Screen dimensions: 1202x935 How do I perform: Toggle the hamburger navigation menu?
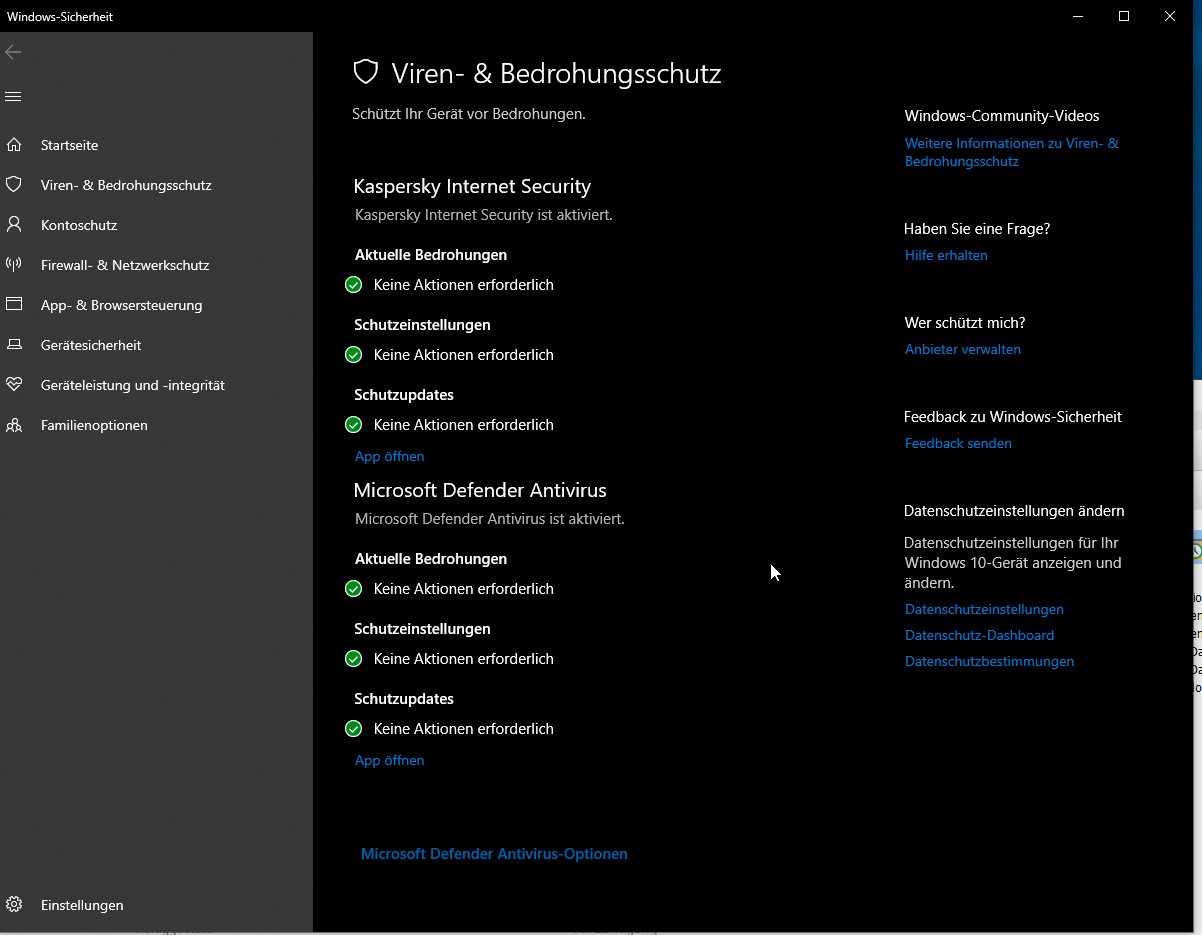[14, 97]
